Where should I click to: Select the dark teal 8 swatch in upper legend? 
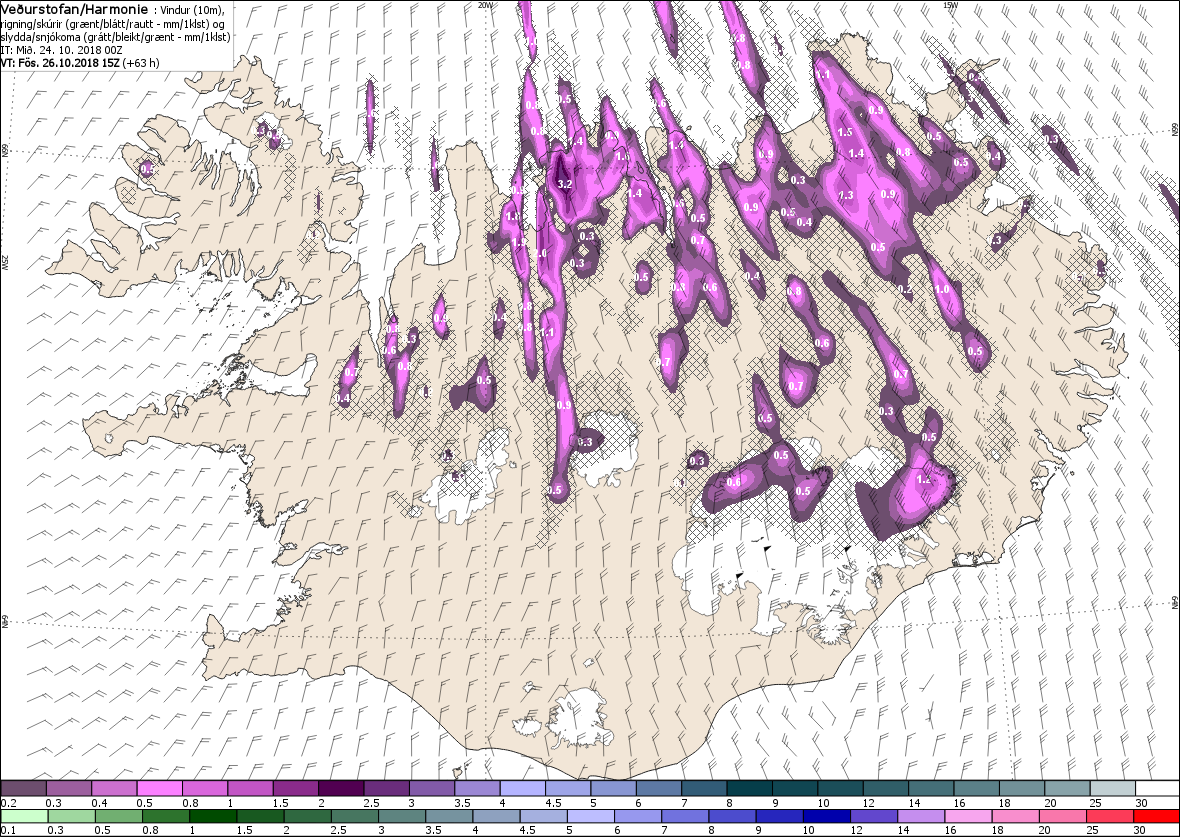pos(750,790)
